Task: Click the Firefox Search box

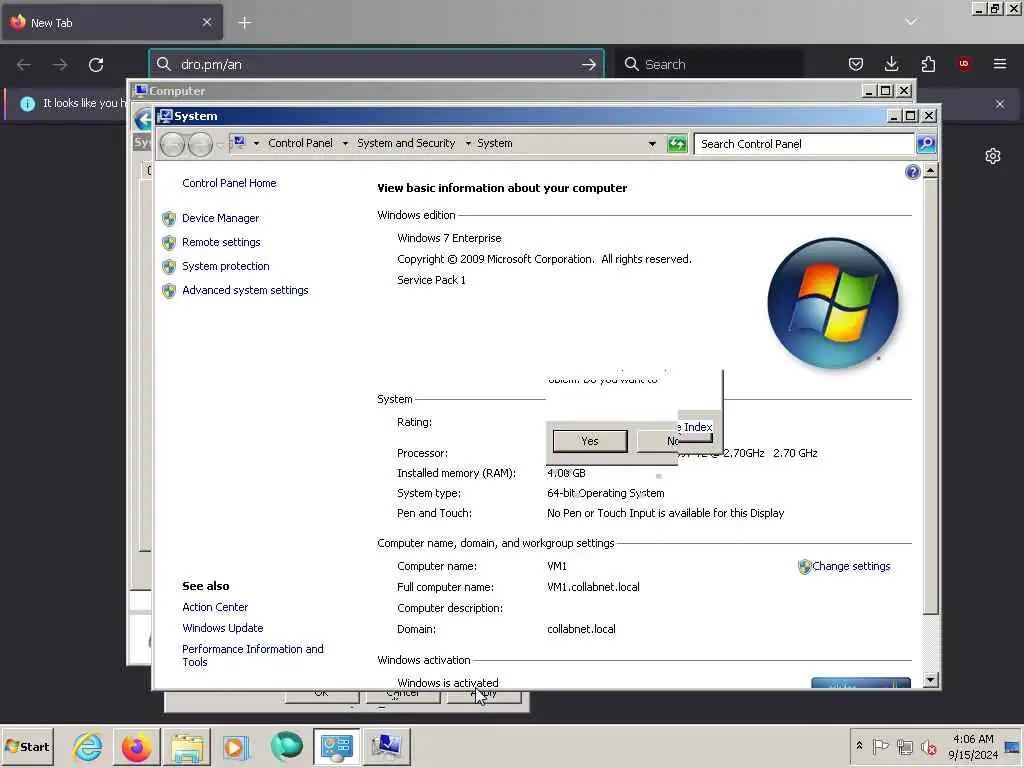Action: click(x=711, y=65)
